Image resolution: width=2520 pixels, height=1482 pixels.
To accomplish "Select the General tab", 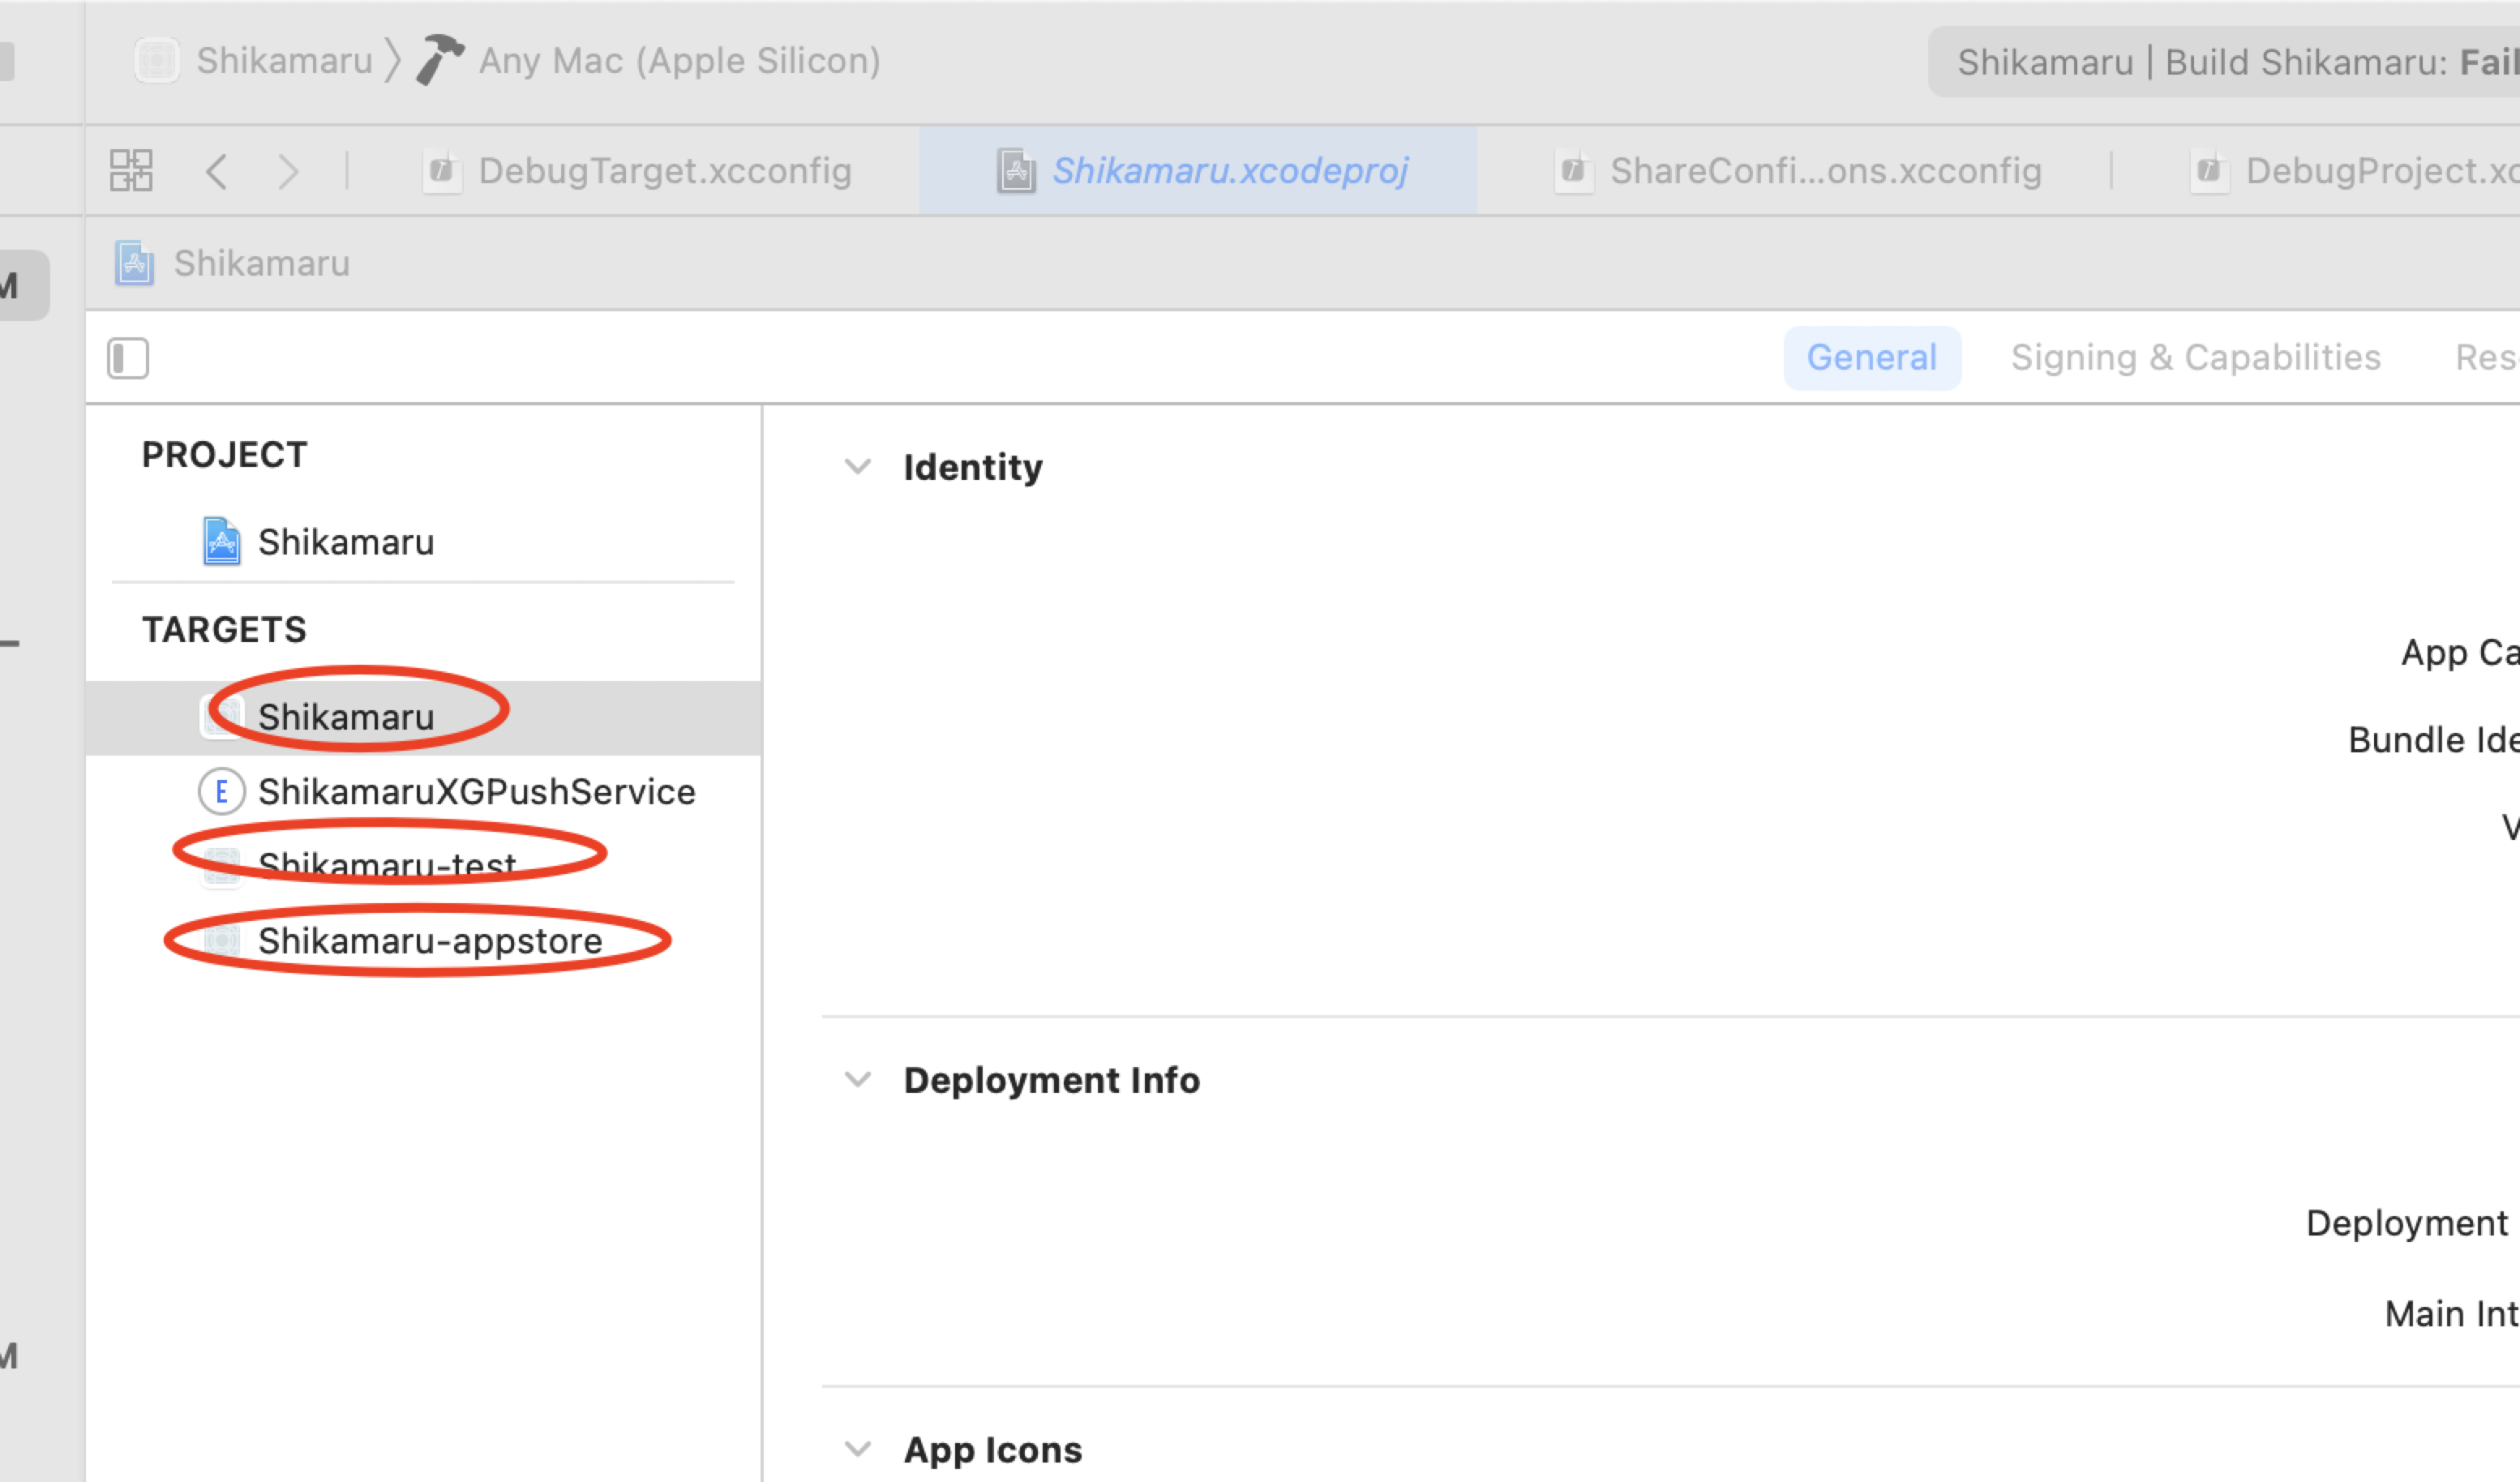I will pyautogui.click(x=1871, y=357).
